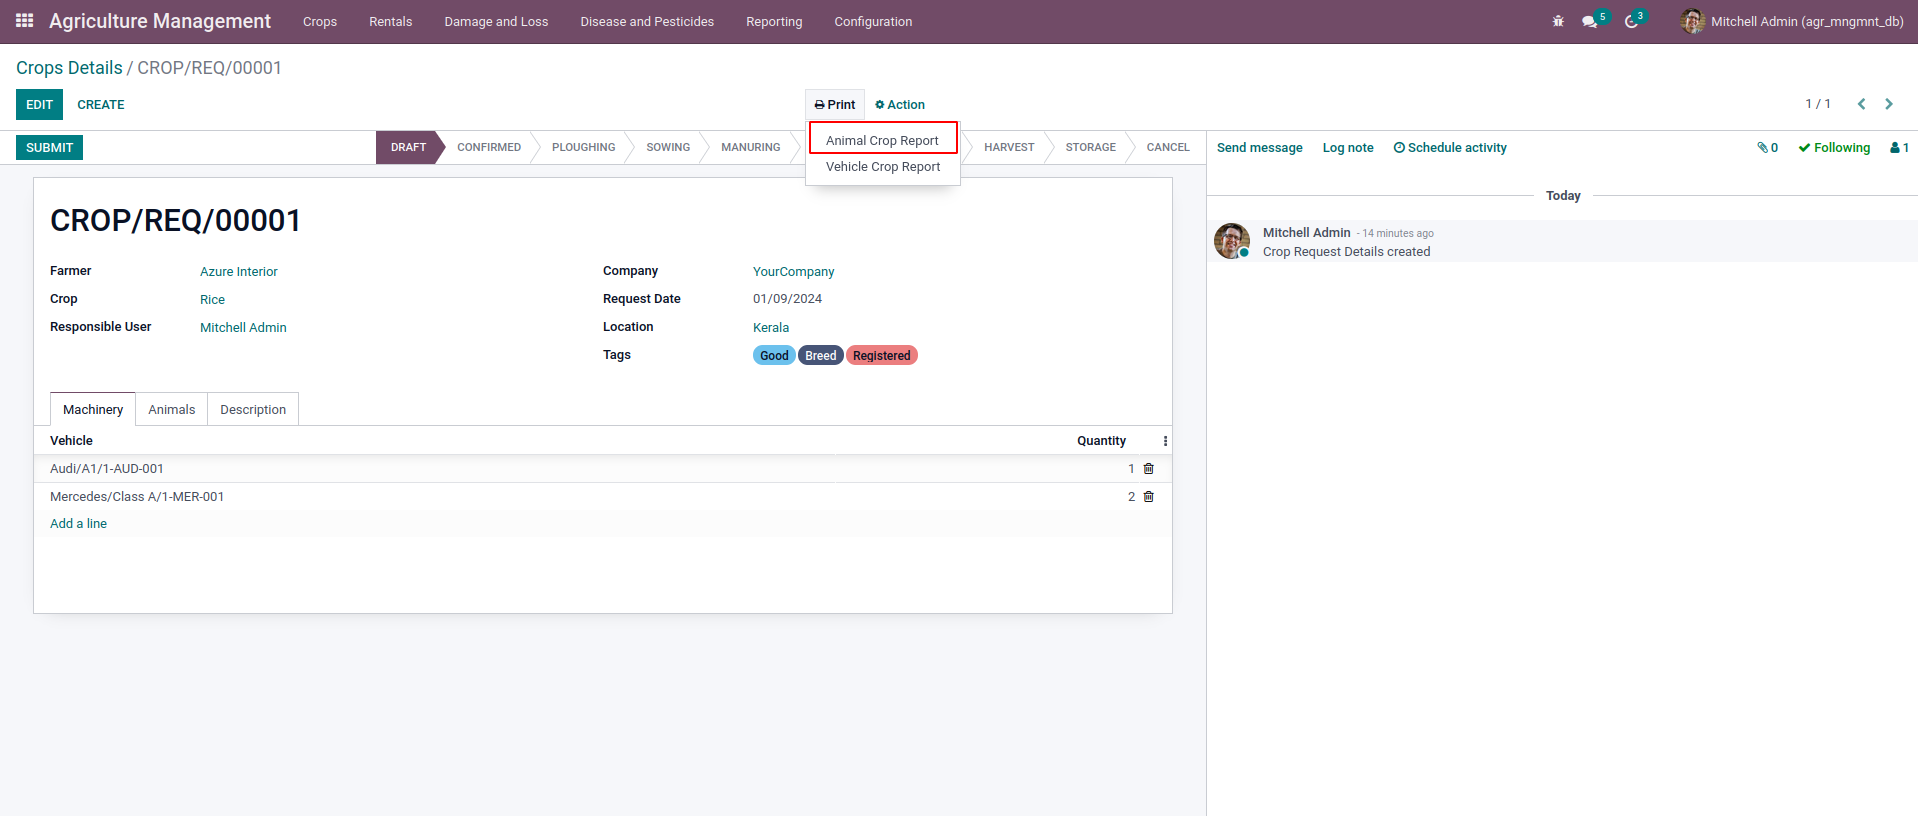Screen dimensions: 1918x816
Task: Click the SUBMIT button
Action: tap(50, 148)
